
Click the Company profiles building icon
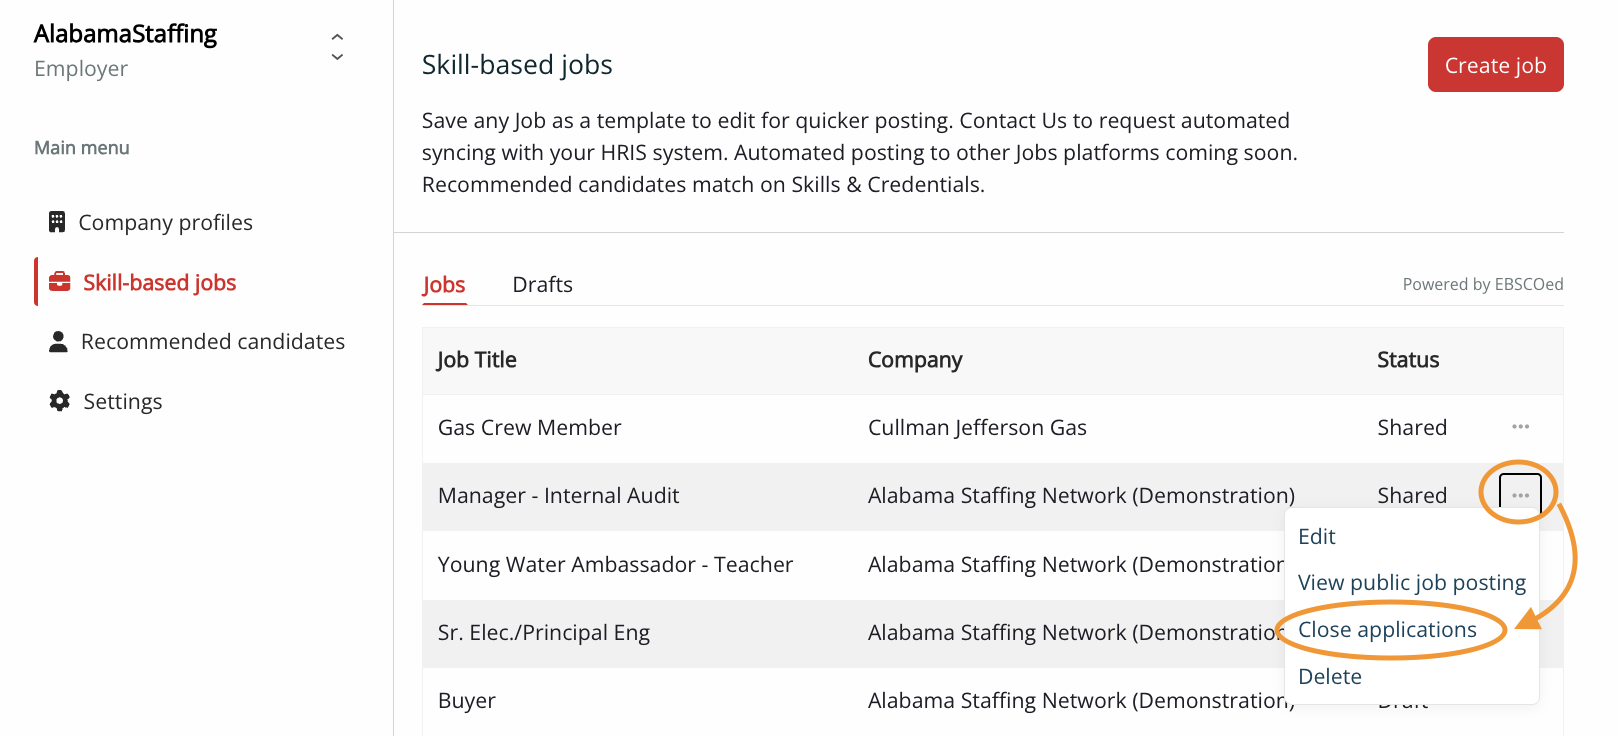point(57,222)
